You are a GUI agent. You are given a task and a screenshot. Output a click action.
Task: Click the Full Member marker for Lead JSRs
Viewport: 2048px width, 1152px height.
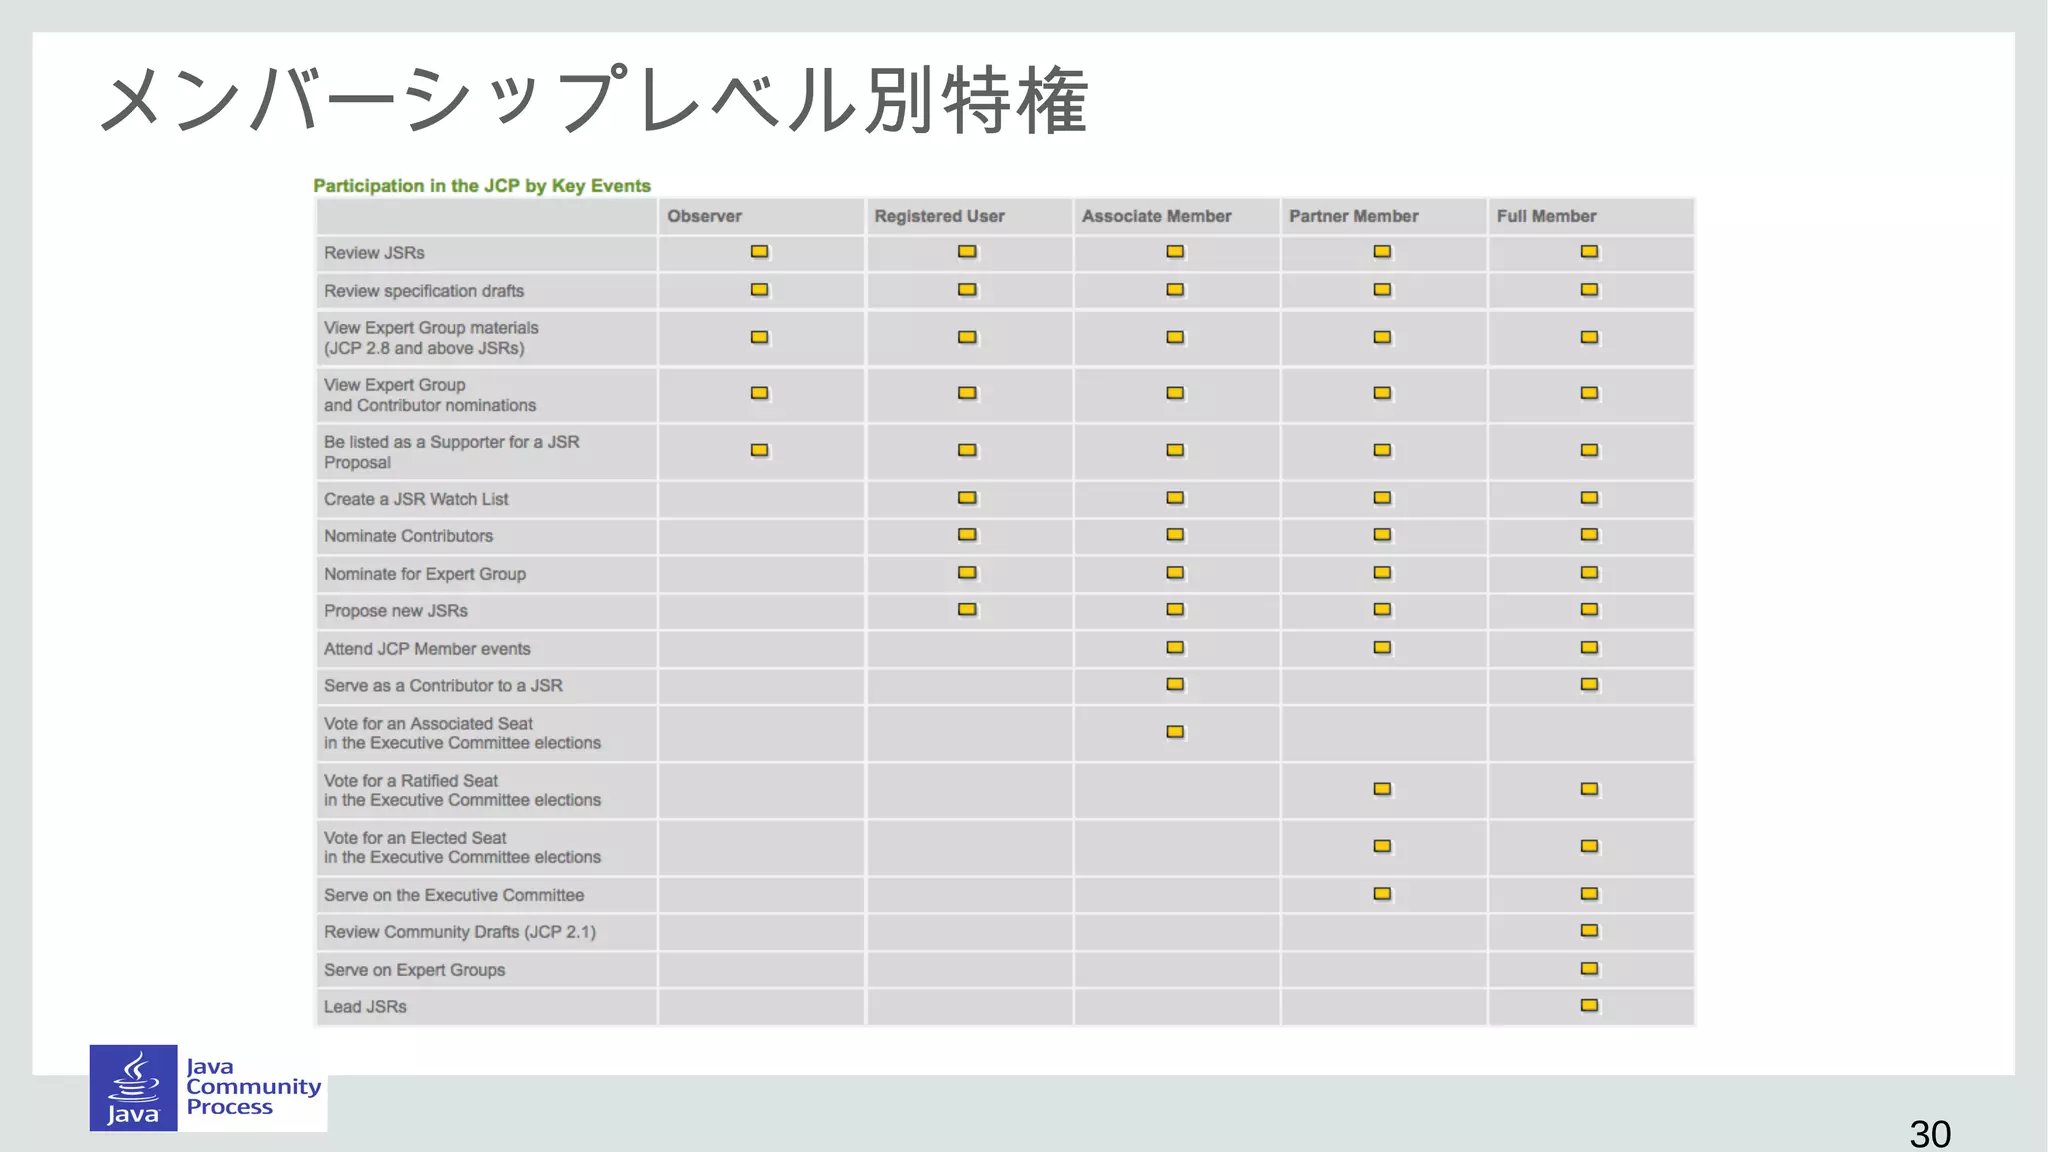[x=1589, y=1006]
